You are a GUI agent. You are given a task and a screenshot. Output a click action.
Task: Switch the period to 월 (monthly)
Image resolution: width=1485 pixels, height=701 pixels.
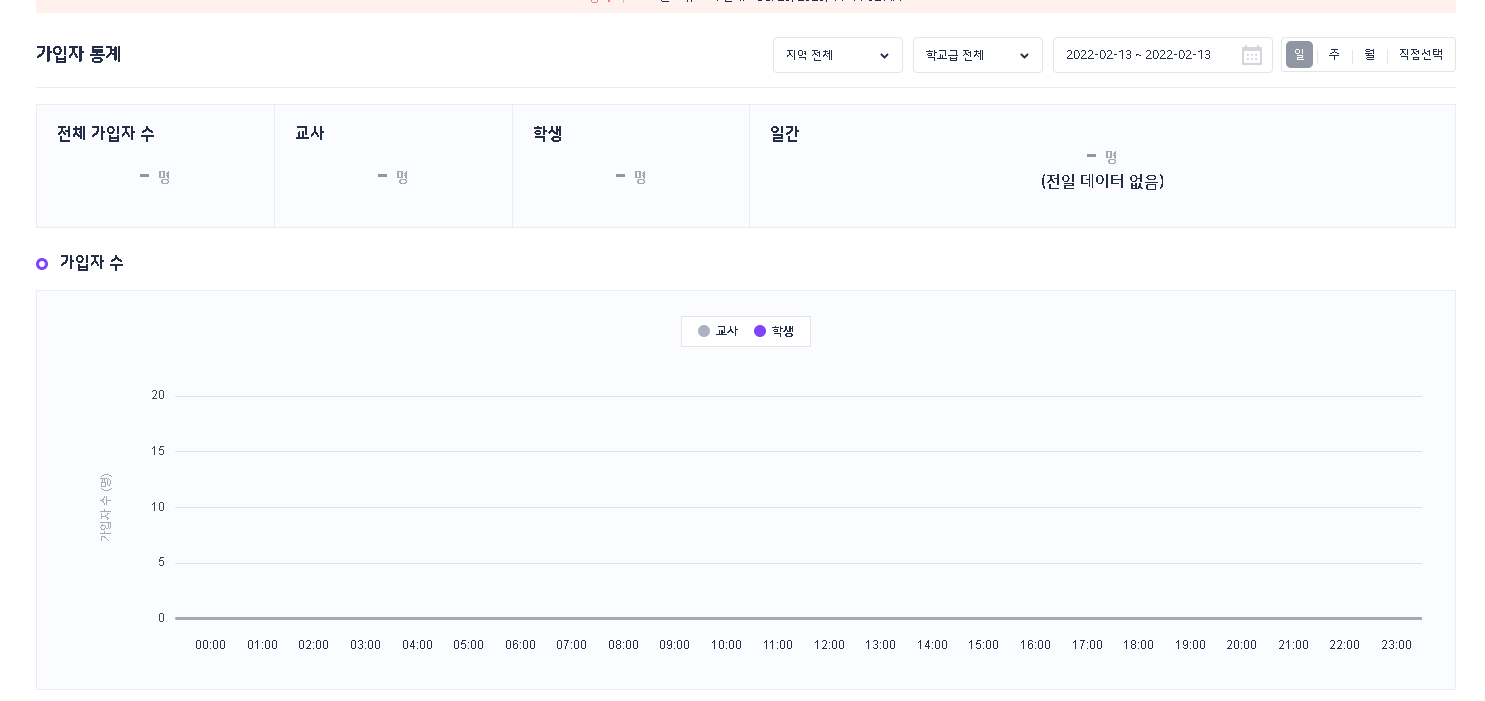click(x=1369, y=55)
